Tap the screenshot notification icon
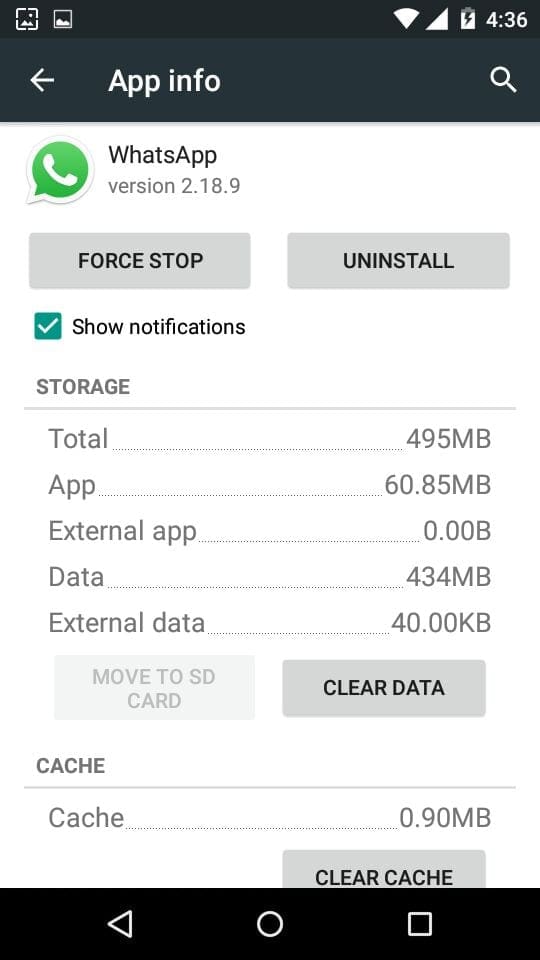Screen dimensions: 540x960 [x=27, y=19]
